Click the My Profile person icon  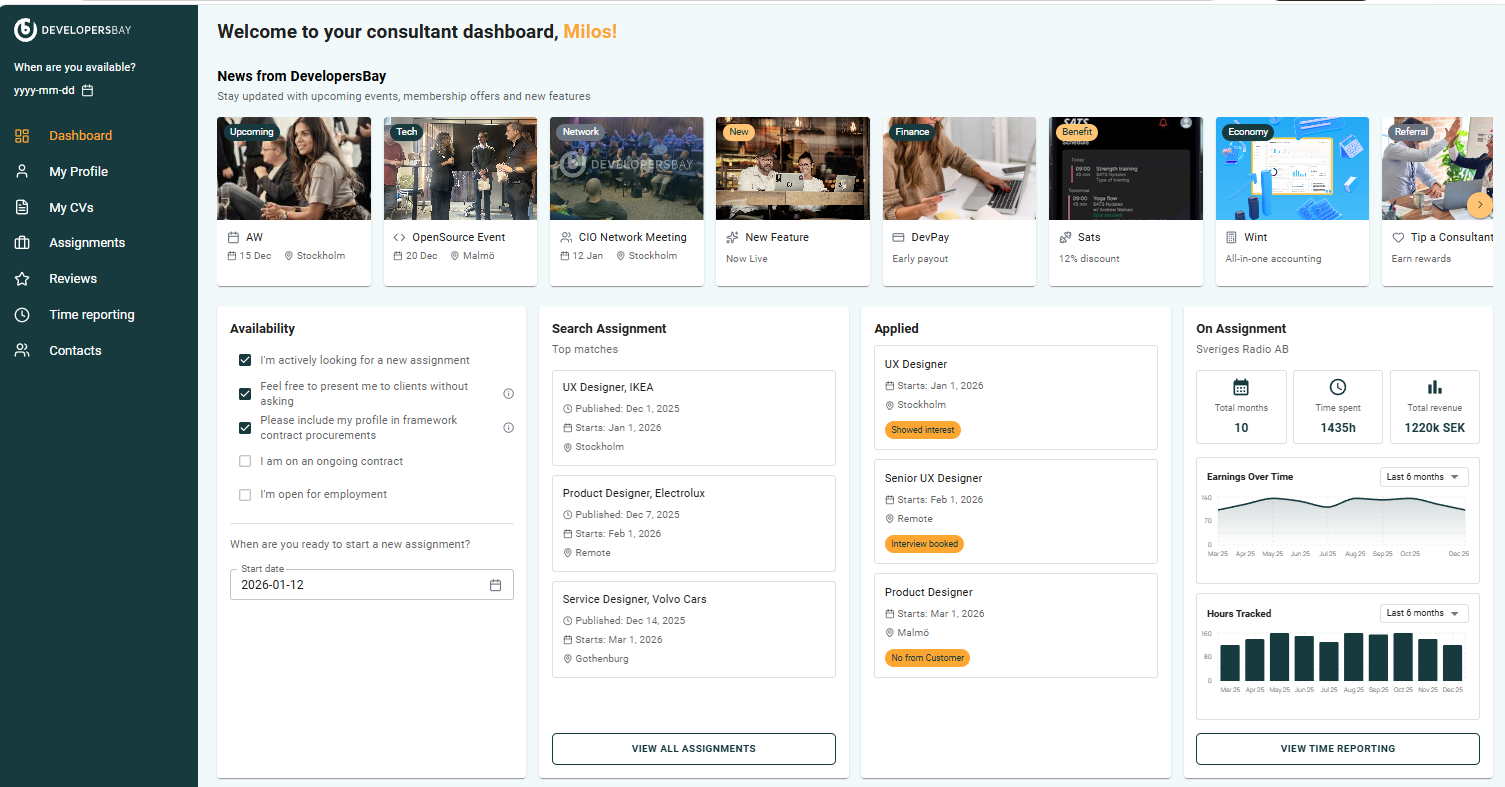click(x=22, y=172)
